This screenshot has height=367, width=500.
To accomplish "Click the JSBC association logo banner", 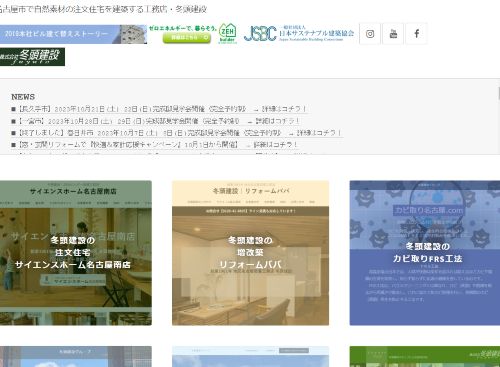I will tap(299, 34).
